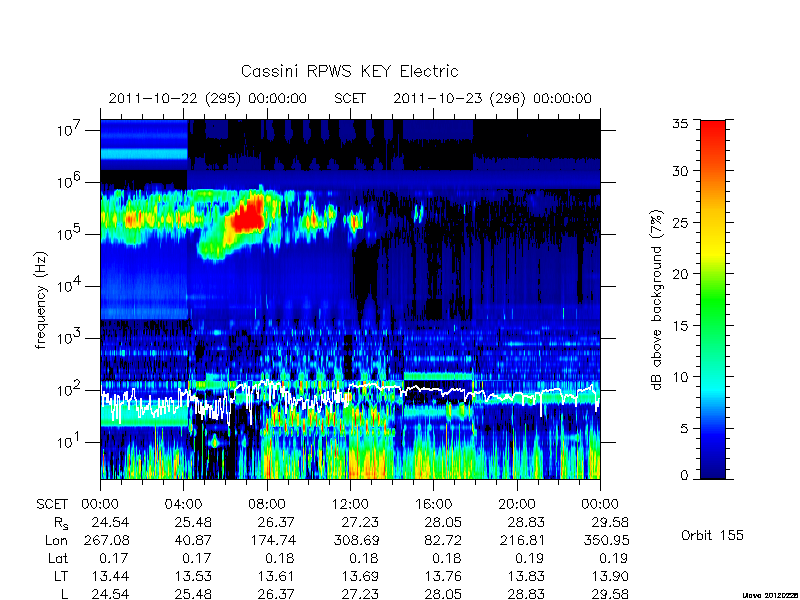Click the SCET row label below the plot
The height and width of the screenshot is (600, 800).
pyautogui.click(x=52, y=504)
